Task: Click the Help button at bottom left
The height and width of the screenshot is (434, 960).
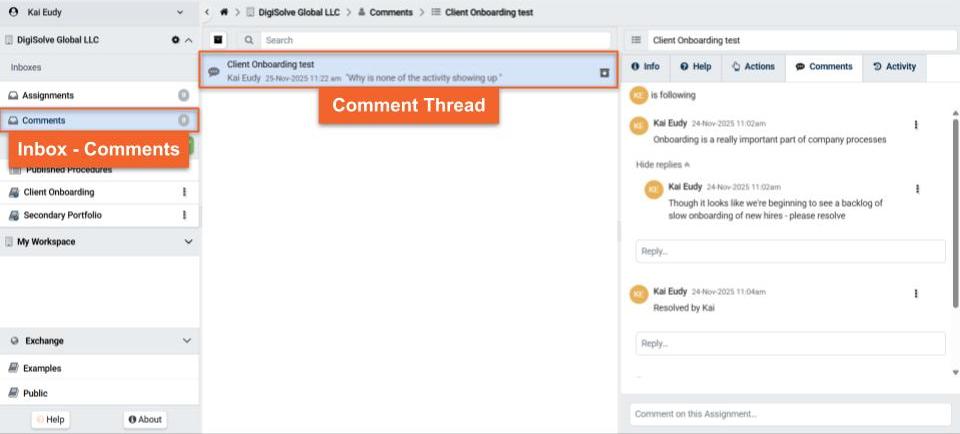Action: (x=50, y=419)
